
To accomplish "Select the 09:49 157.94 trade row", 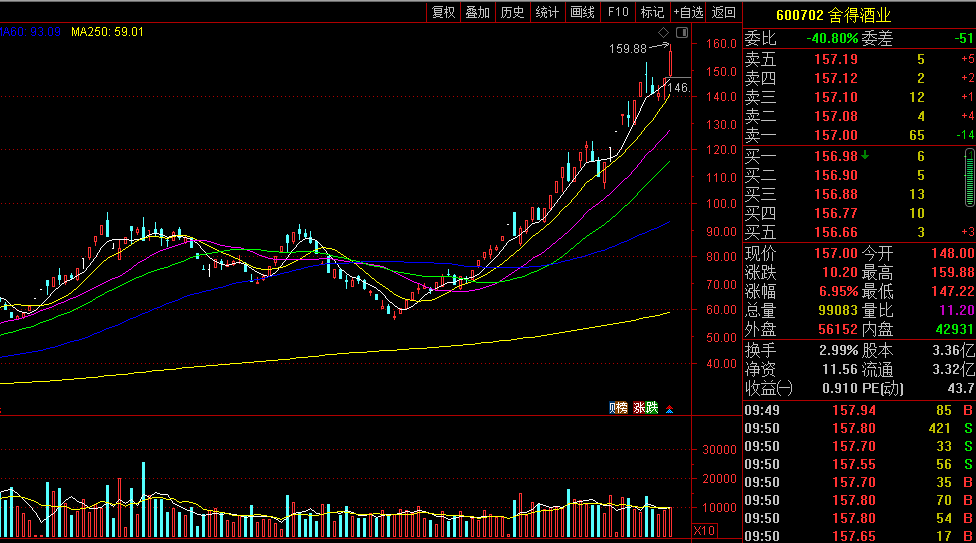I will 859,410.
